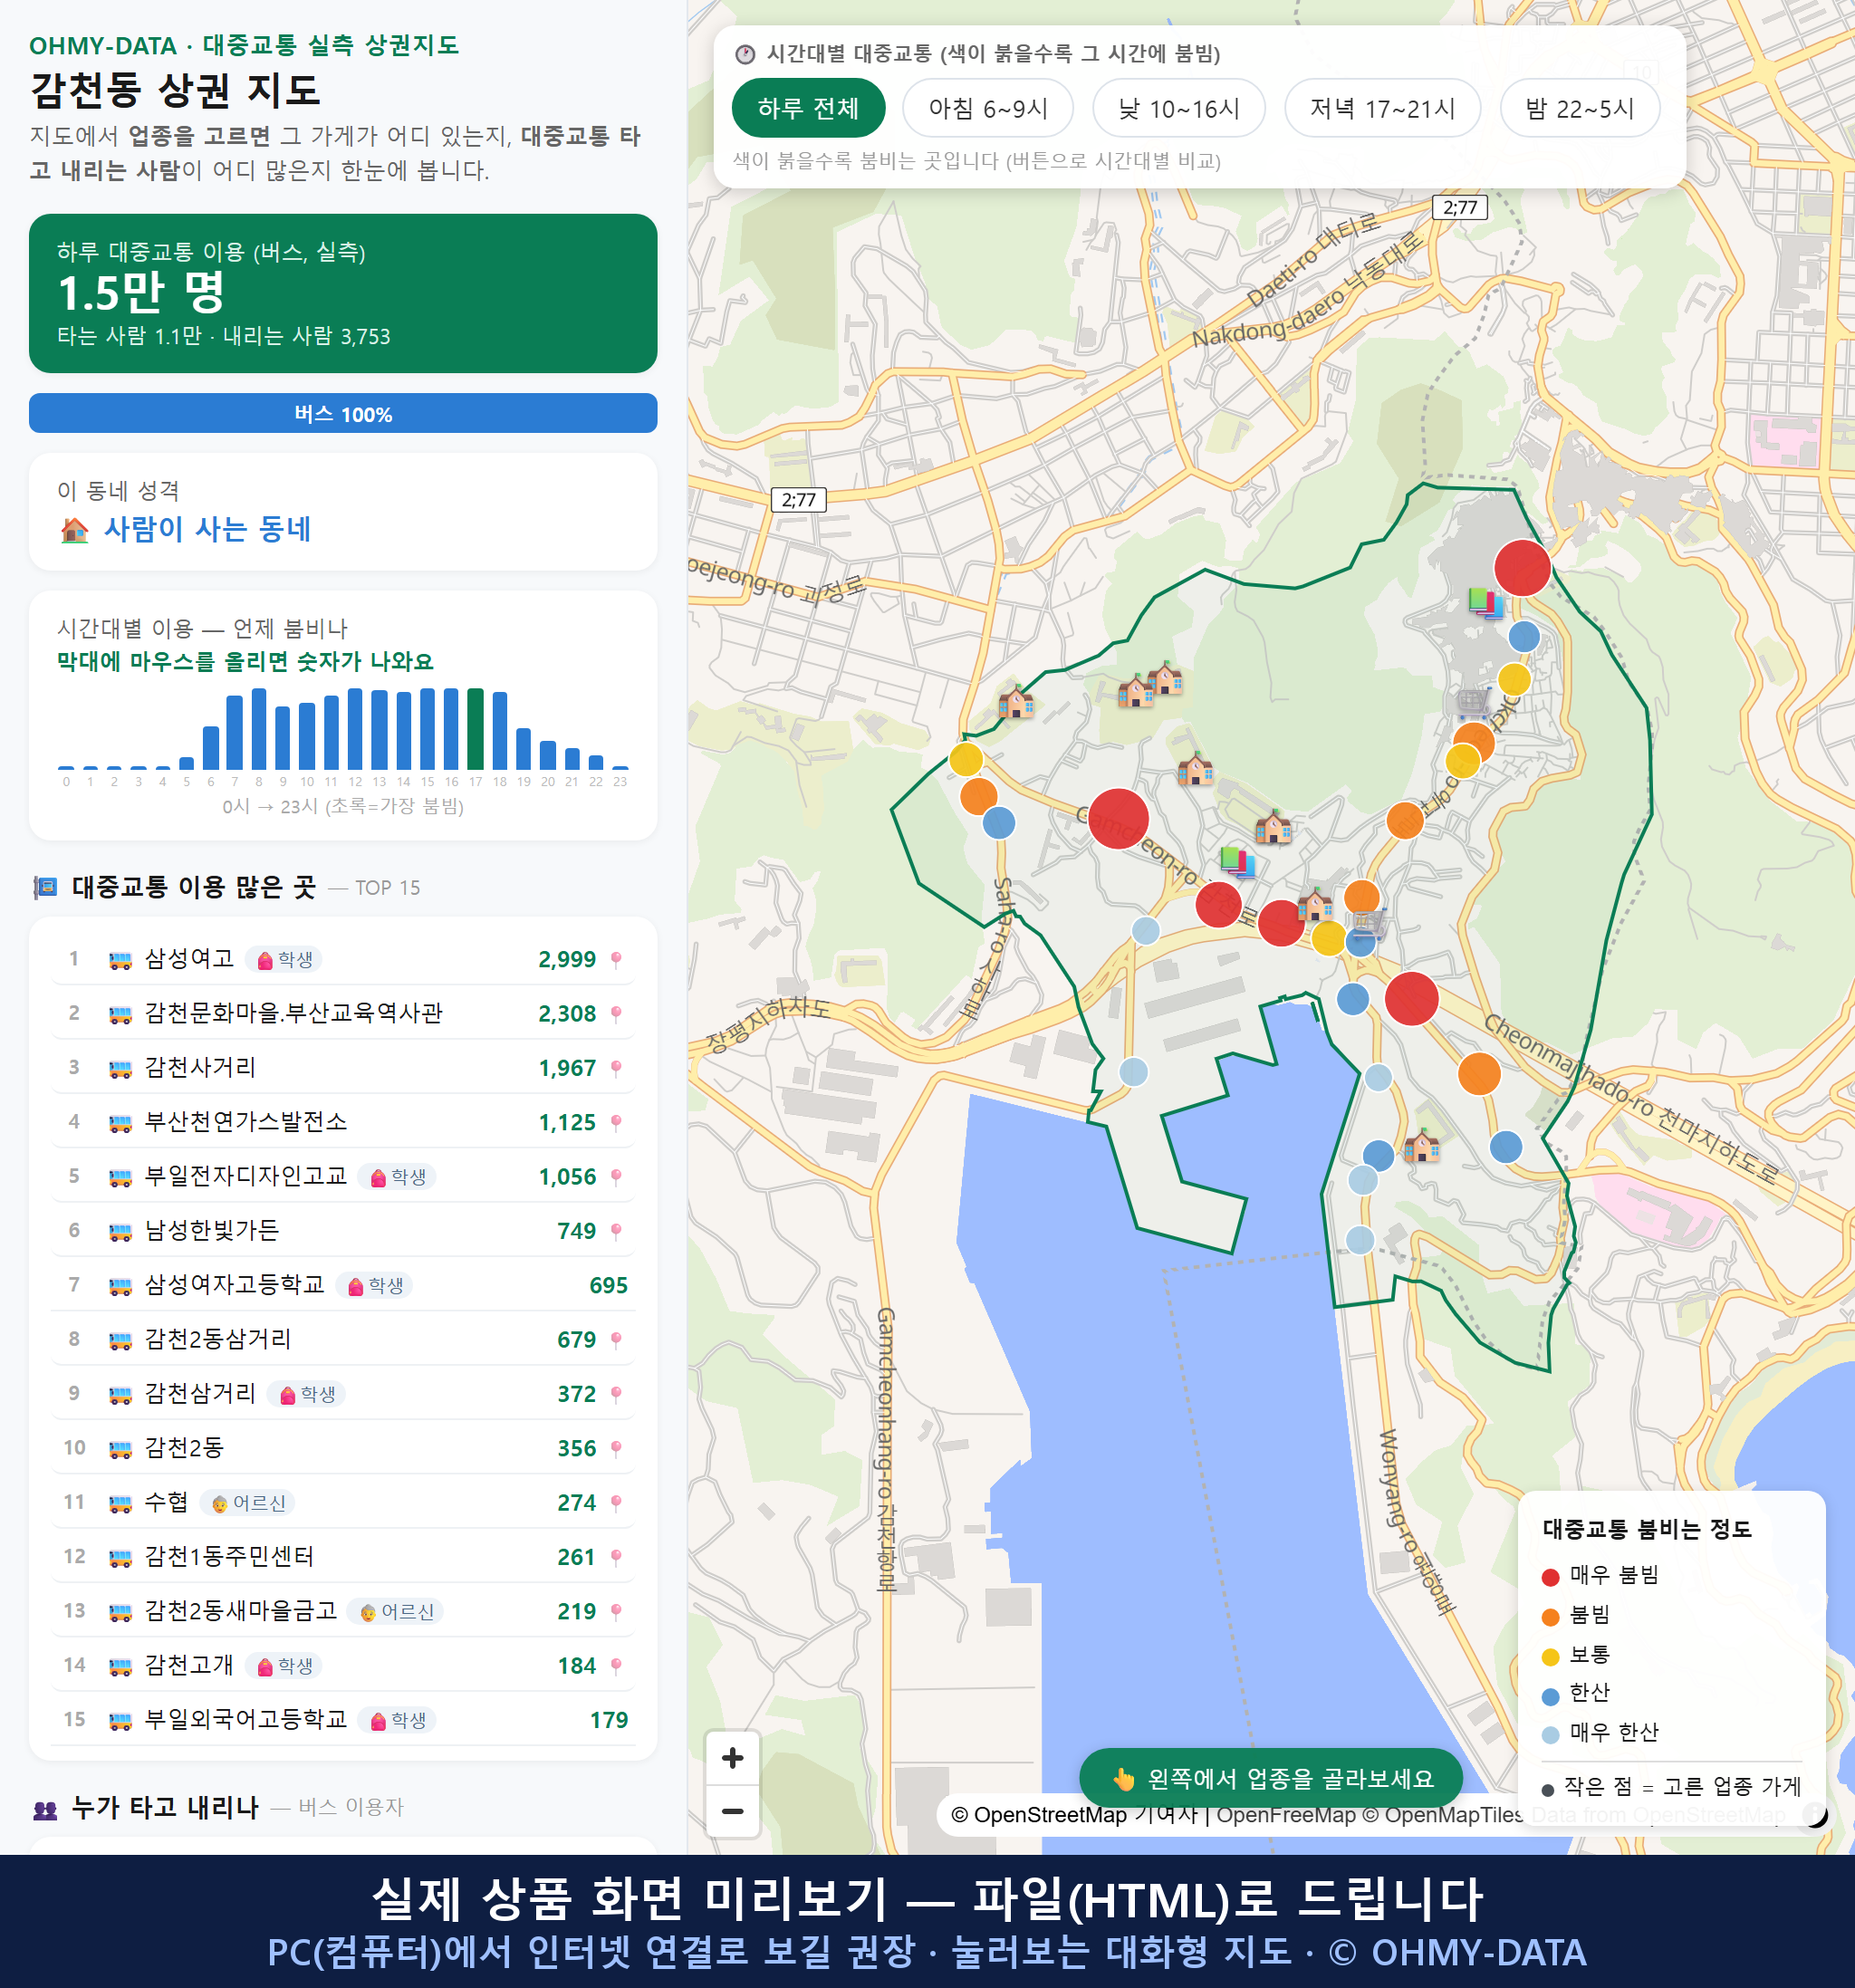Click the 버스 100% share bar
Image resolution: width=1855 pixels, height=1988 pixels.
click(x=343, y=413)
